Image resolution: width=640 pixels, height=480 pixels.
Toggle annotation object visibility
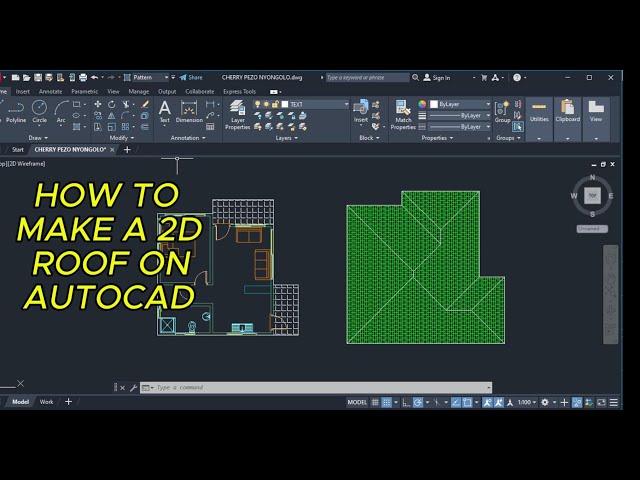[487, 402]
